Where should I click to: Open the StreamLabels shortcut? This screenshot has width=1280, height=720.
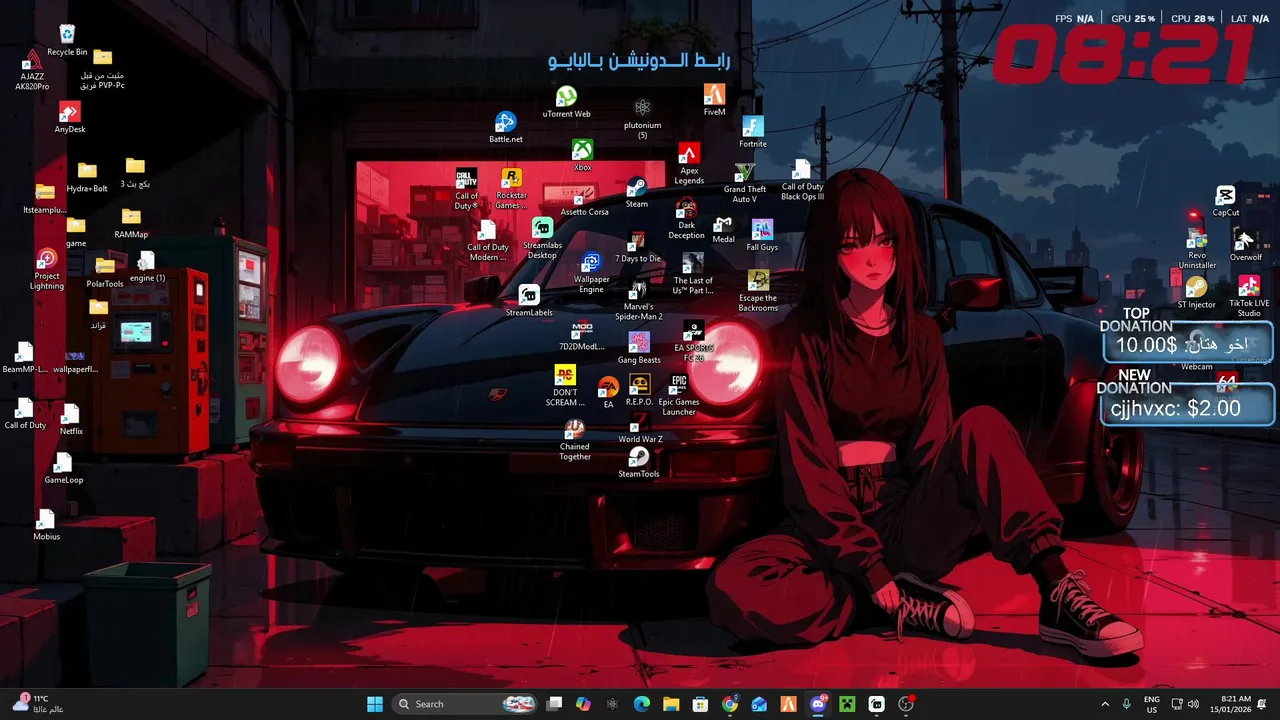[529, 301]
